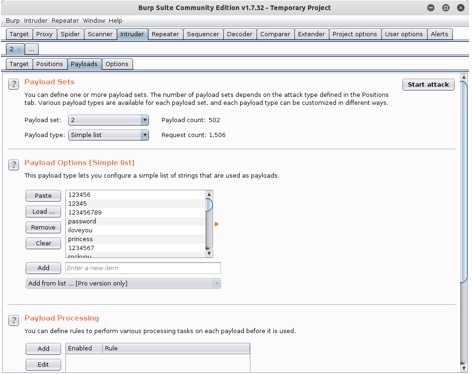Open the Positions sub-tab
The image size is (472, 374).
[49, 64]
